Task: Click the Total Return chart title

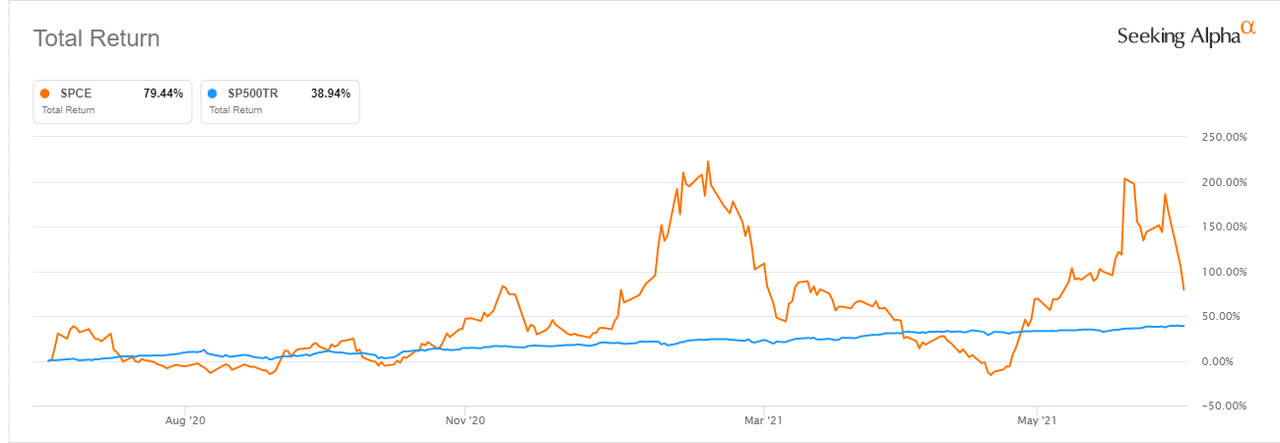Action: tap(97, 39)
